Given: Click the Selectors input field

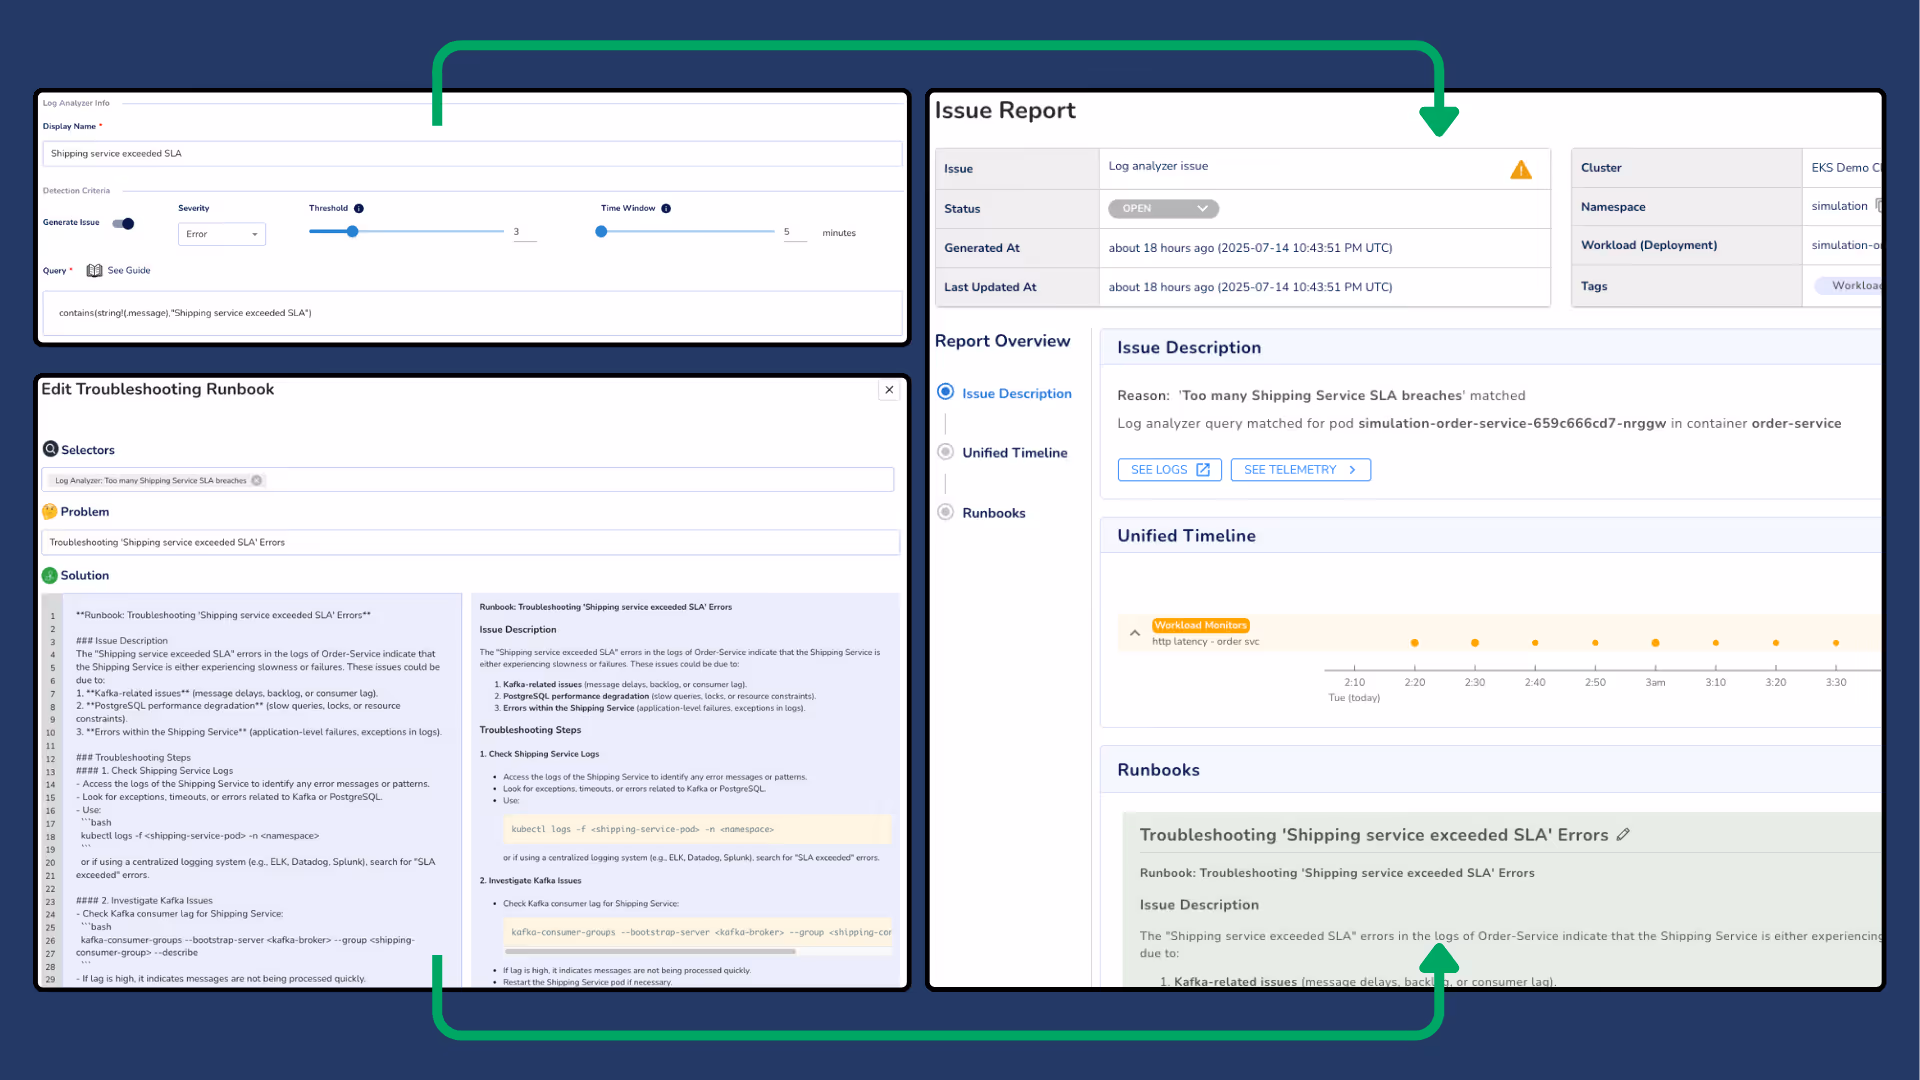Looking at the screenshot, I should click(x=467, y=480).
